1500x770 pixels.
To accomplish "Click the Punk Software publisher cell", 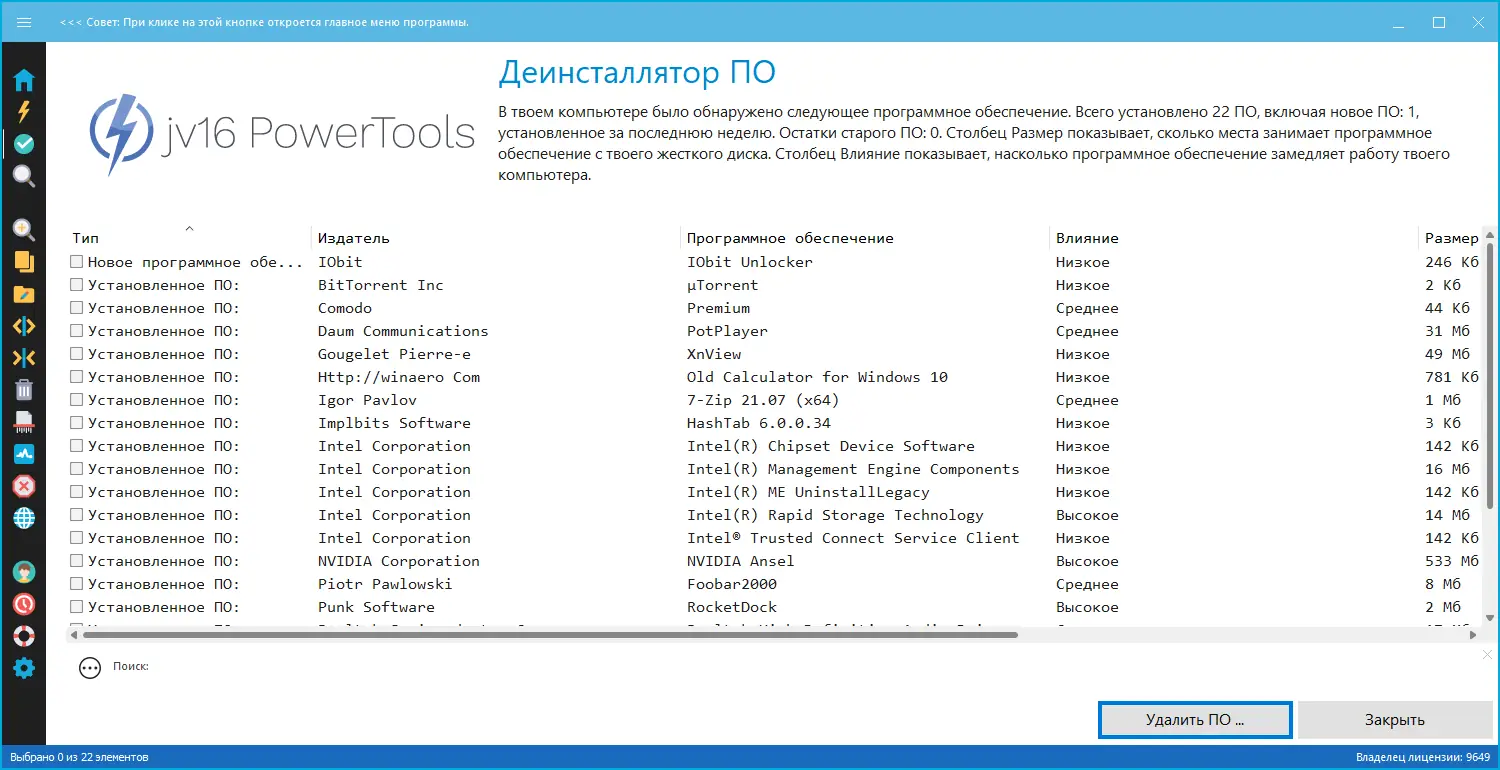I will click(x=376, y=607).
